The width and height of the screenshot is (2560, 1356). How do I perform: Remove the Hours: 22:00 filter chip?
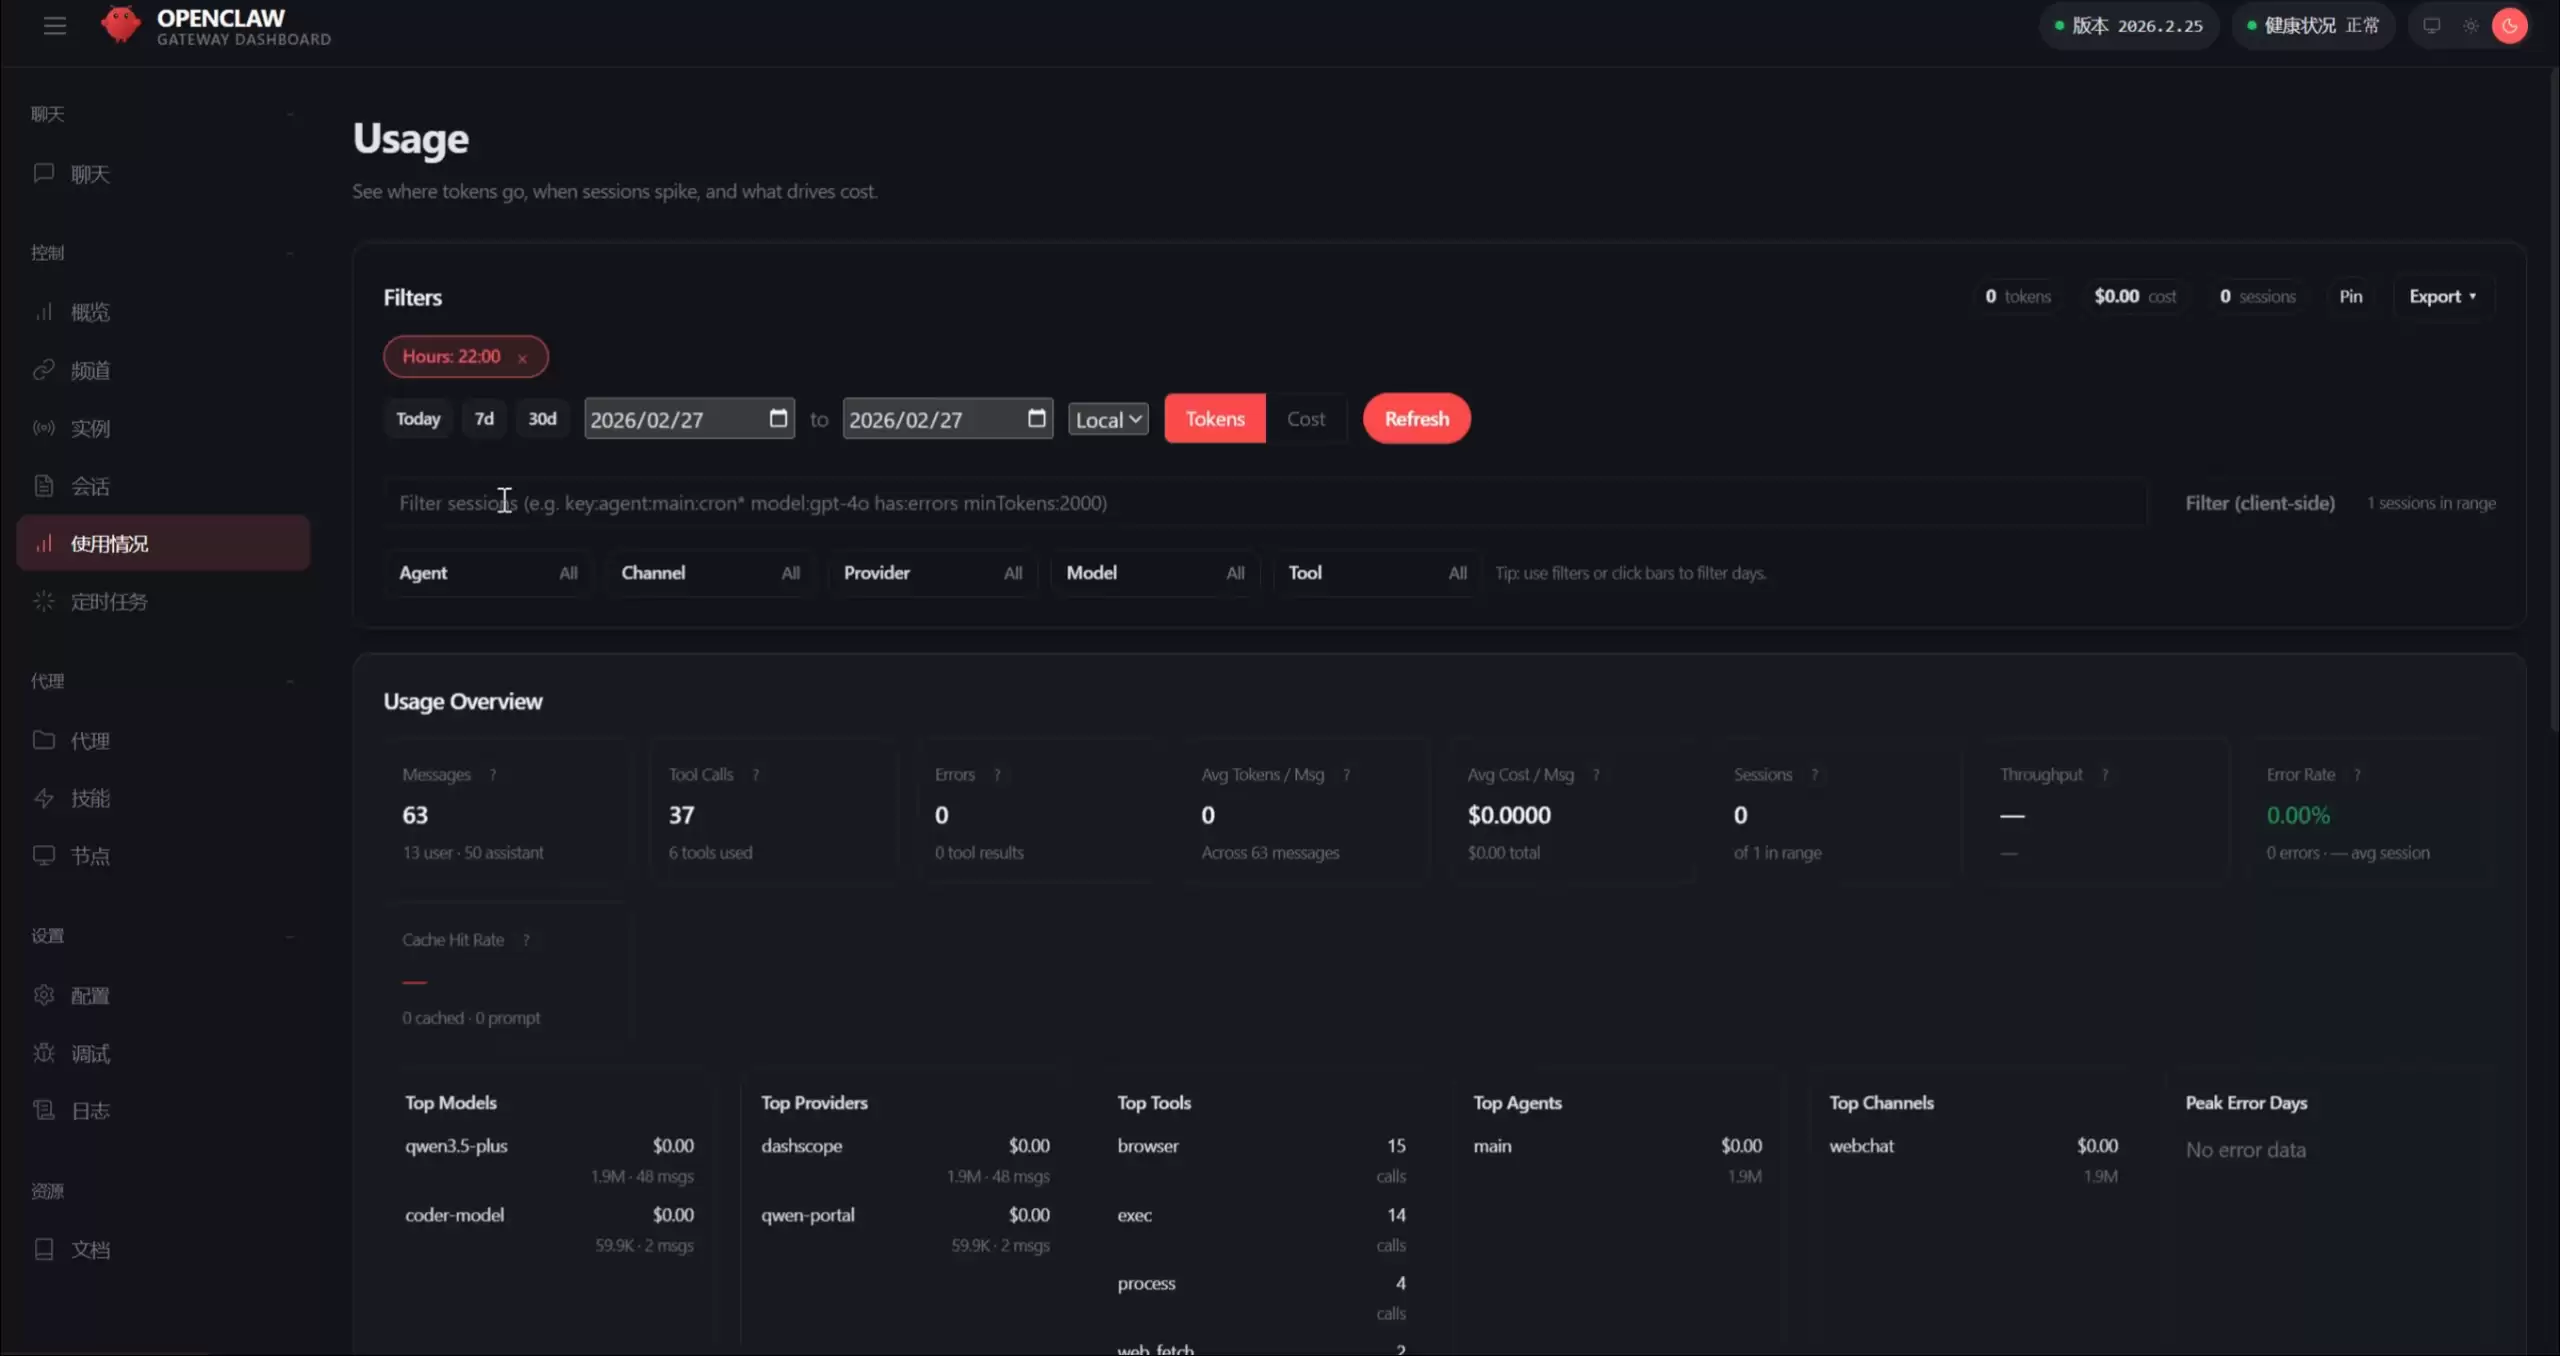[522, 358]
